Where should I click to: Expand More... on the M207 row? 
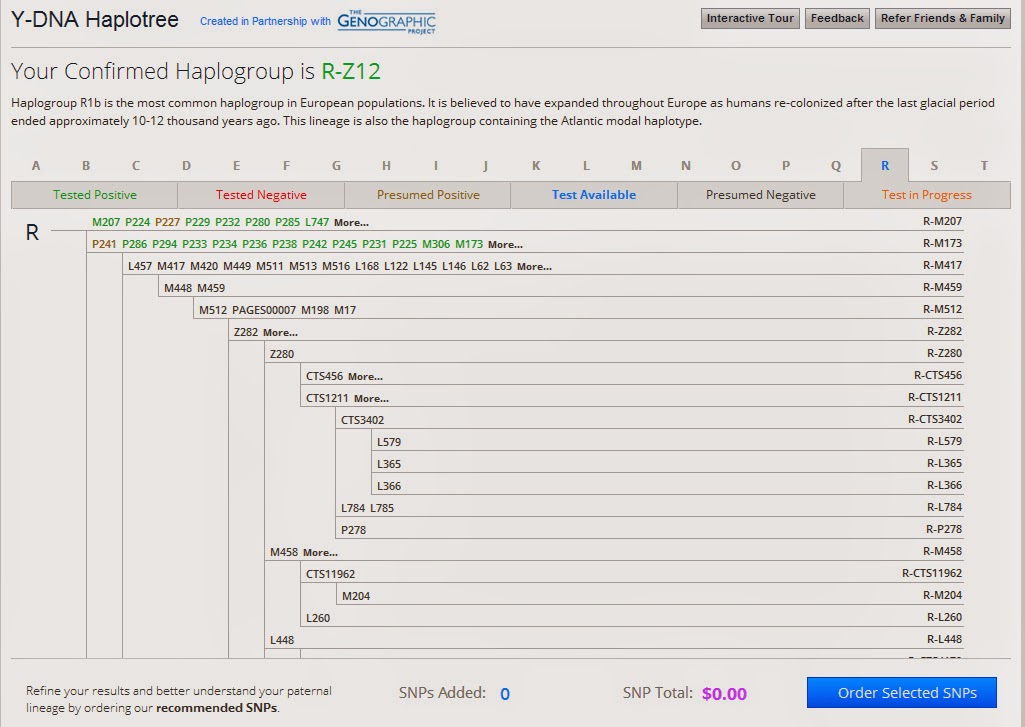click(x=351, y=222)
